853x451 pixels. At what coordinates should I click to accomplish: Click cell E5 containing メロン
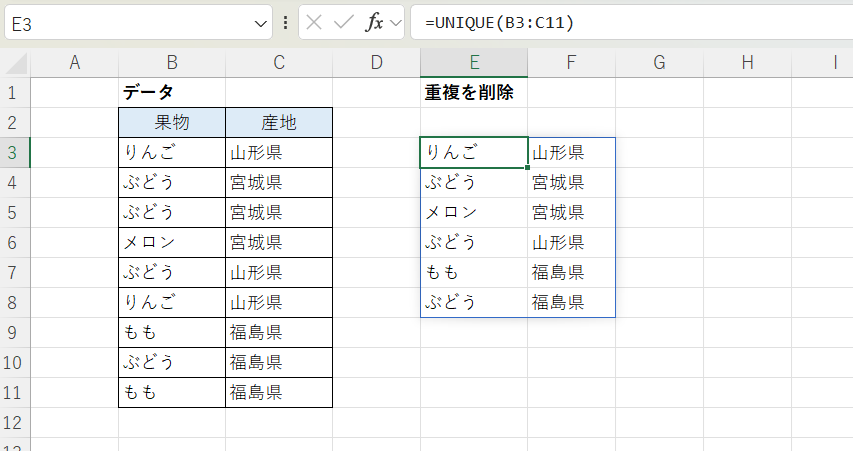pyautogui.click(x=474, y=212)
